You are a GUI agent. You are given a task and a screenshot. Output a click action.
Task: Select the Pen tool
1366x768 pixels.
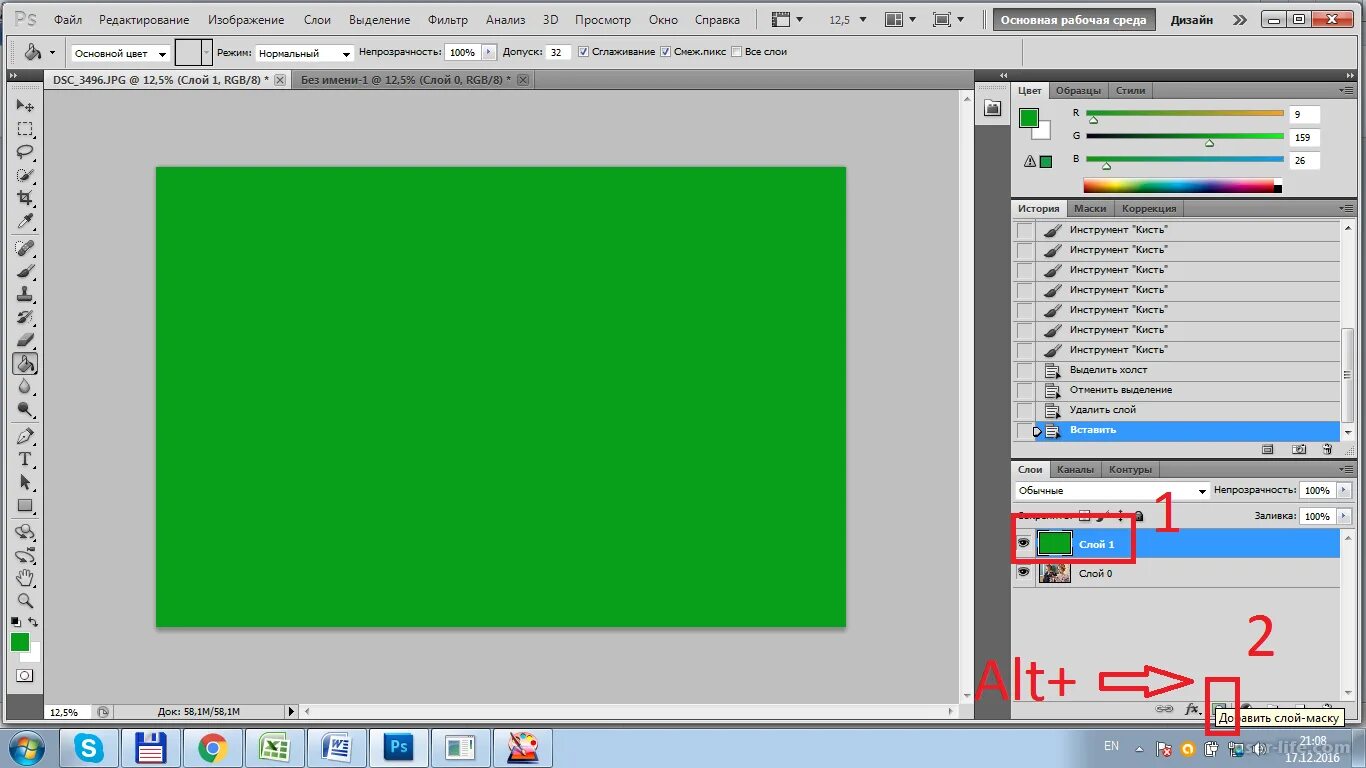(x=25, y=436)
